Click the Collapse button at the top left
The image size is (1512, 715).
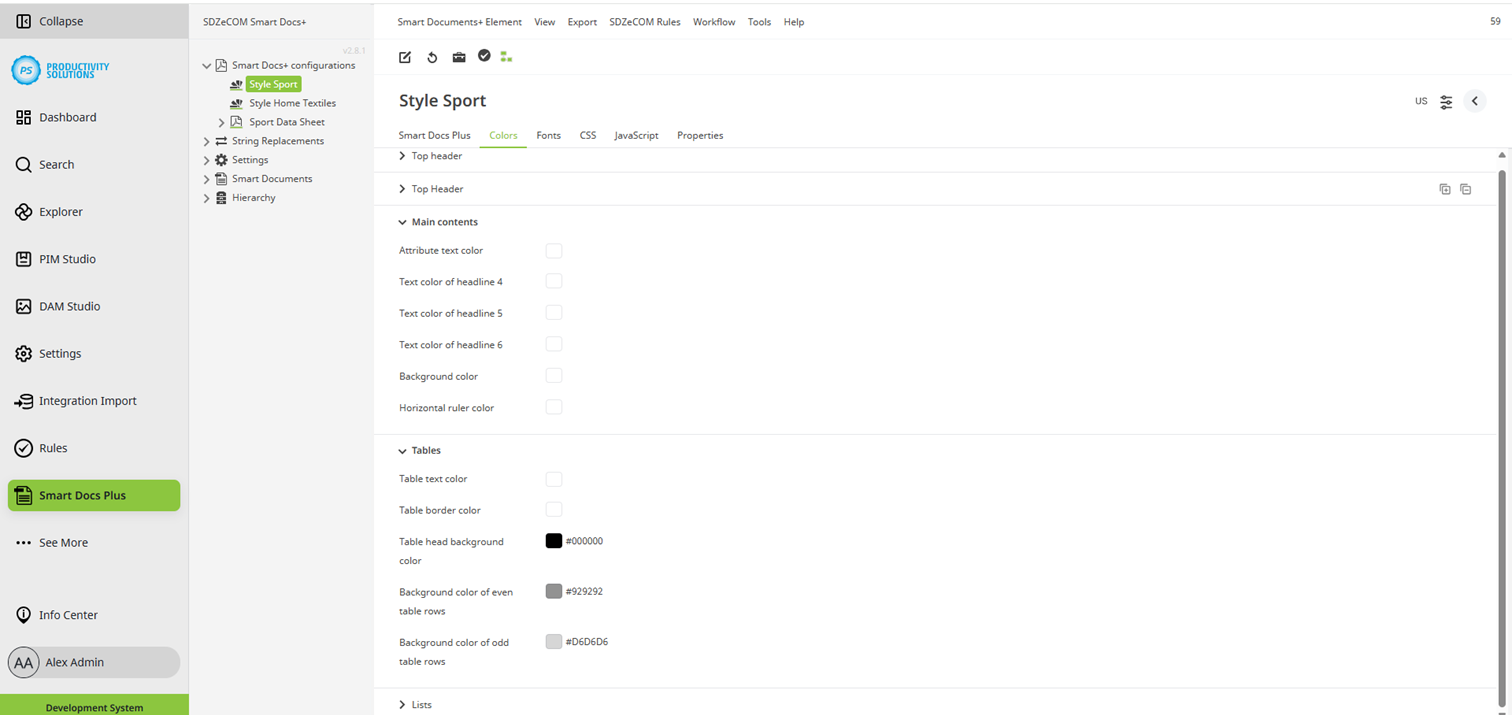coord(45,20)
